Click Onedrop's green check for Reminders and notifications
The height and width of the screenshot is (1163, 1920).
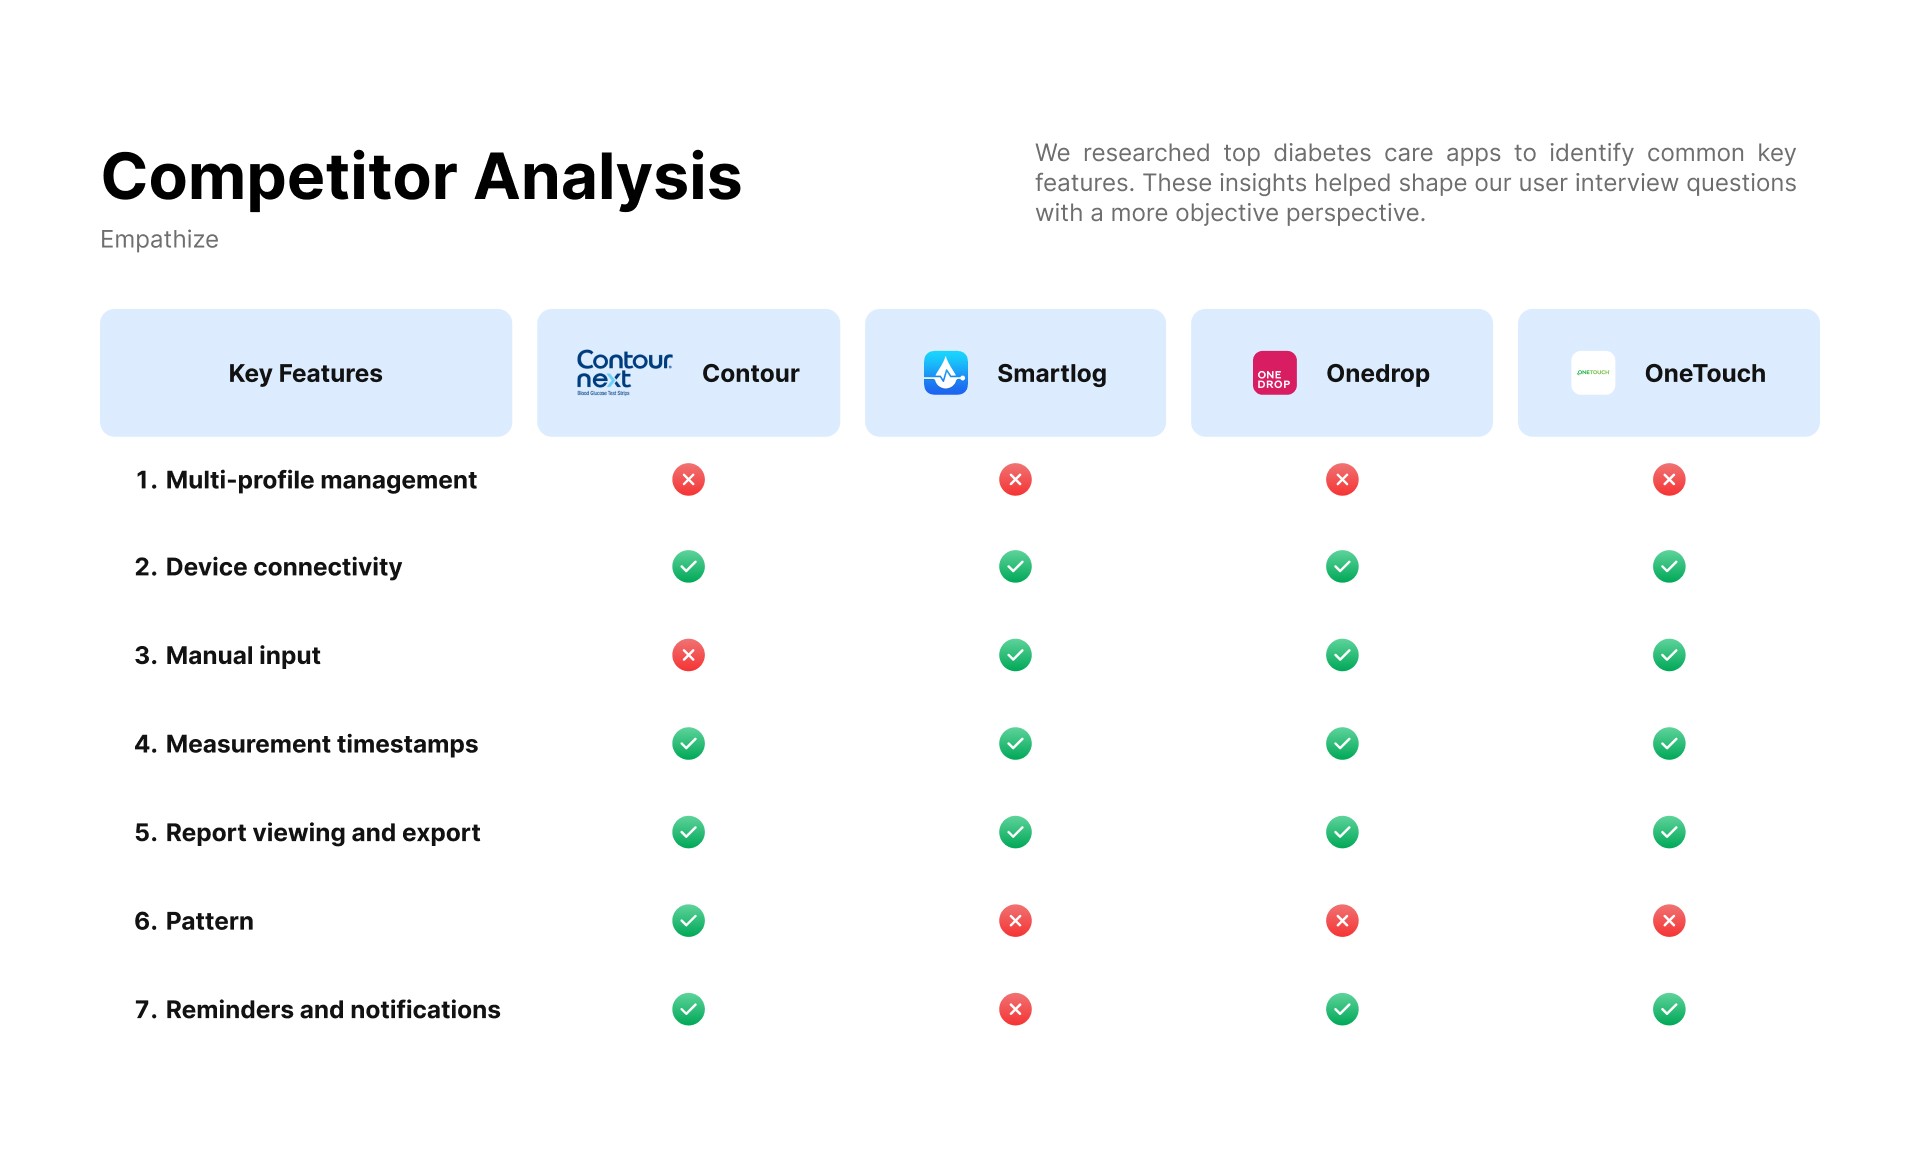(1342, 1010)
